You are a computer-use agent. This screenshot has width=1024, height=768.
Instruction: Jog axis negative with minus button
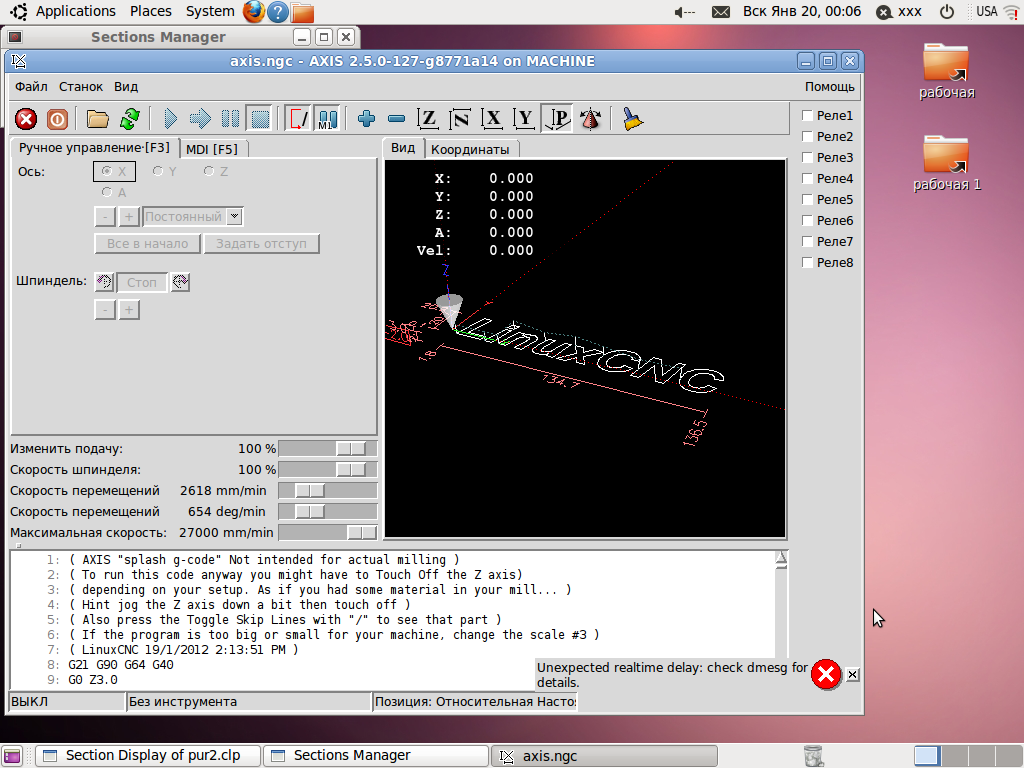105,217
